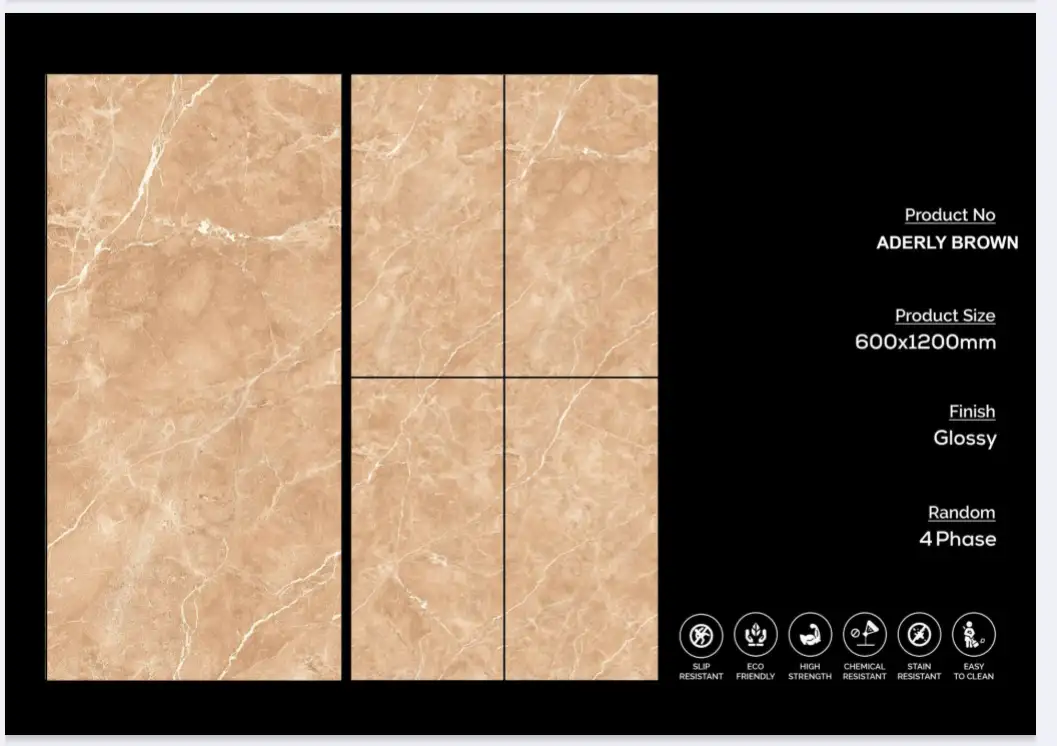Open the bottom-right tile in the four-tile grid
Image resolution: width=1057 pixels, height=746 pixels.
(582, 530)
